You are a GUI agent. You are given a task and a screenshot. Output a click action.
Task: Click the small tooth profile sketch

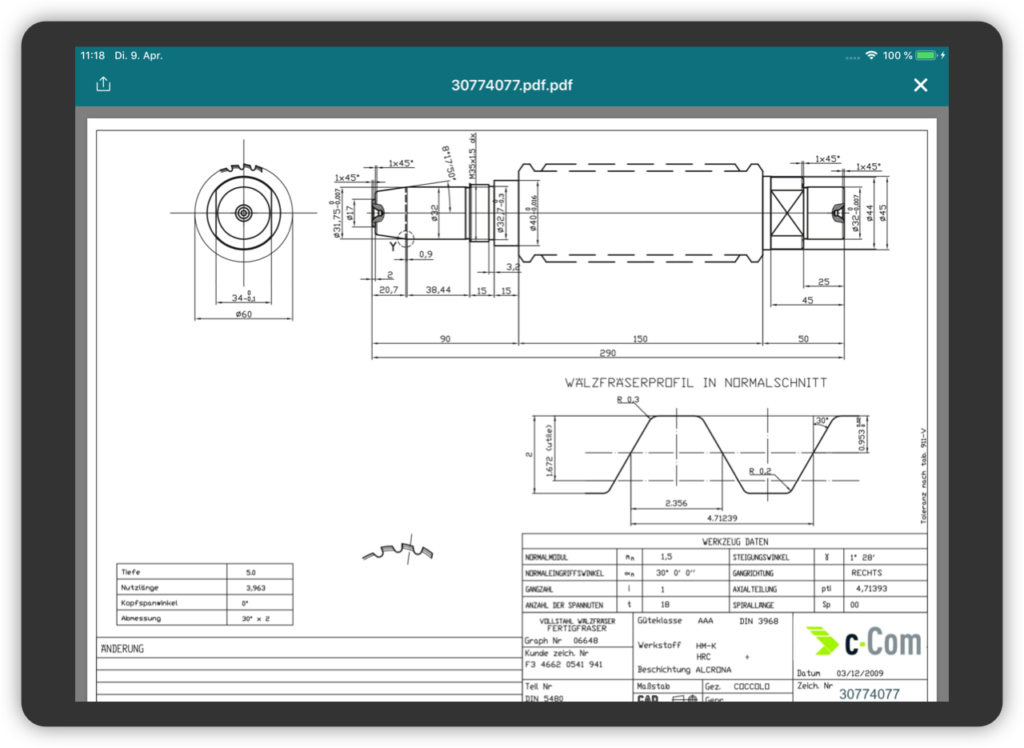(398, 549)
